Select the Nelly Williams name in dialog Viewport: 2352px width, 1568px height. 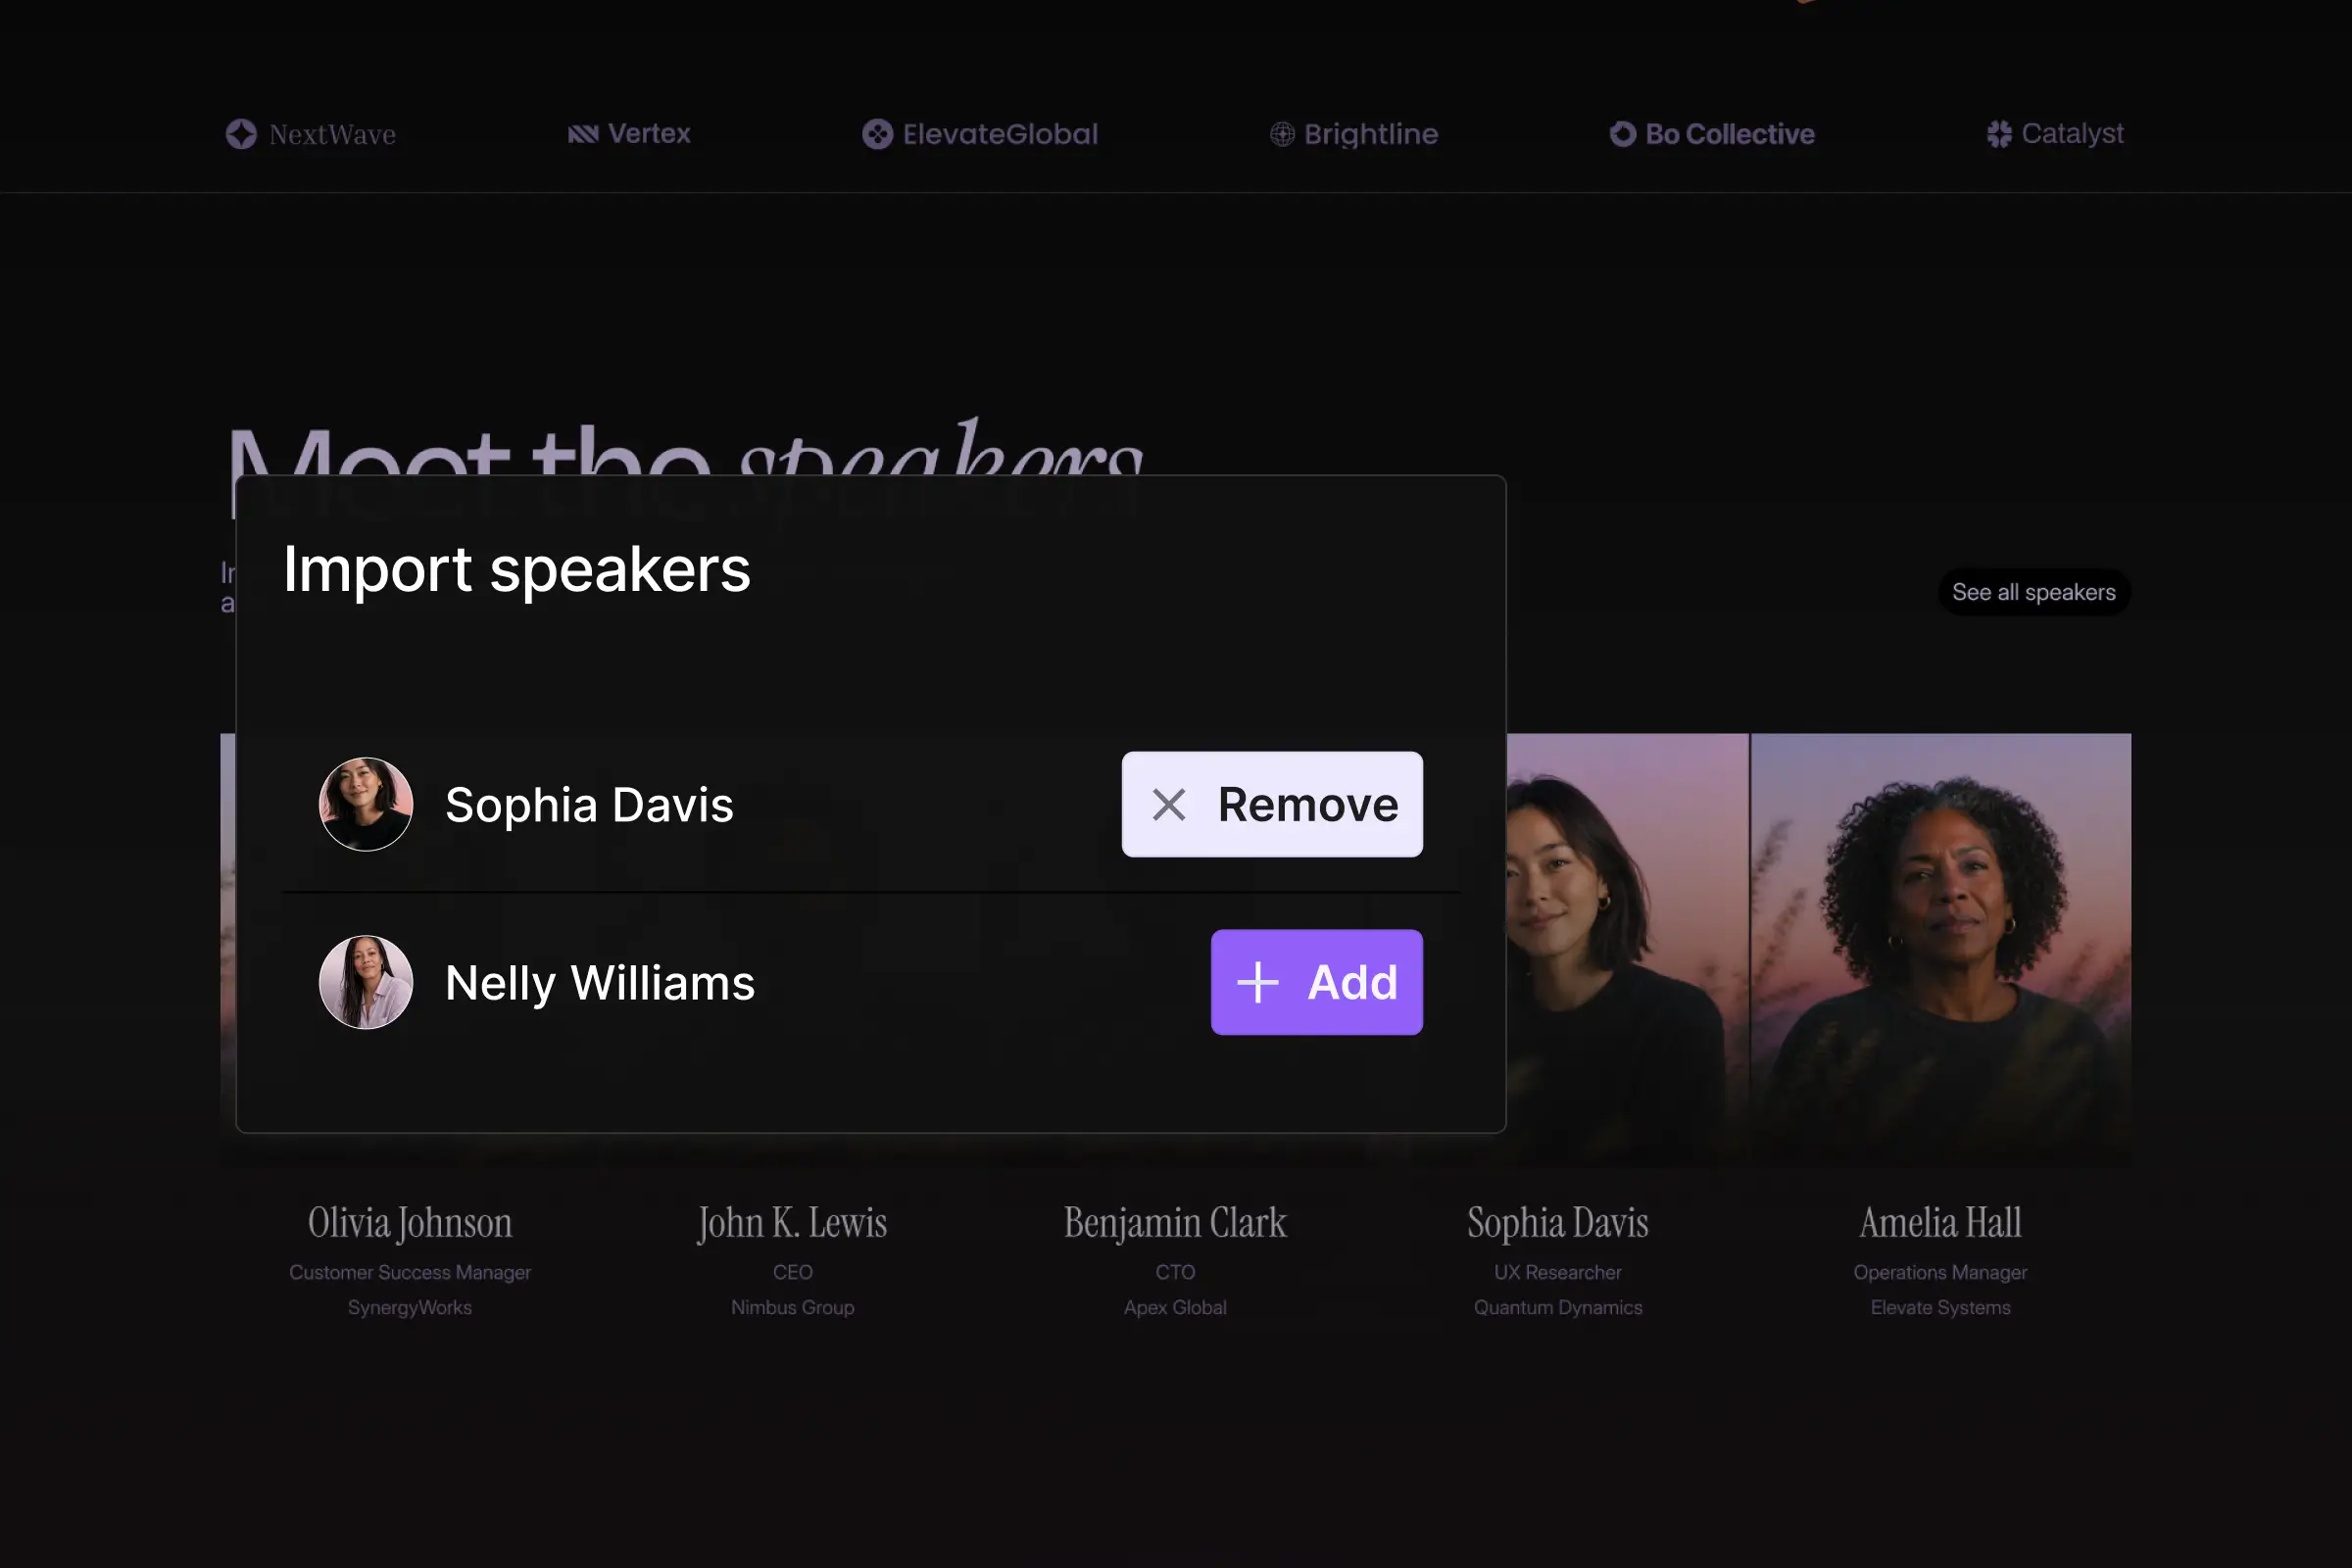(x=600, y=983)
